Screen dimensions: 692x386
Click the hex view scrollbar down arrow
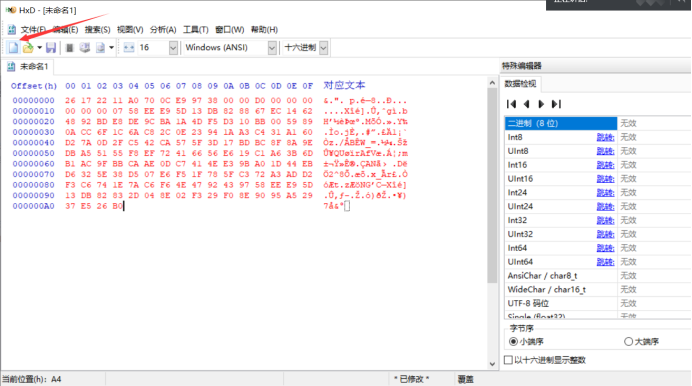tap(493, 364)
